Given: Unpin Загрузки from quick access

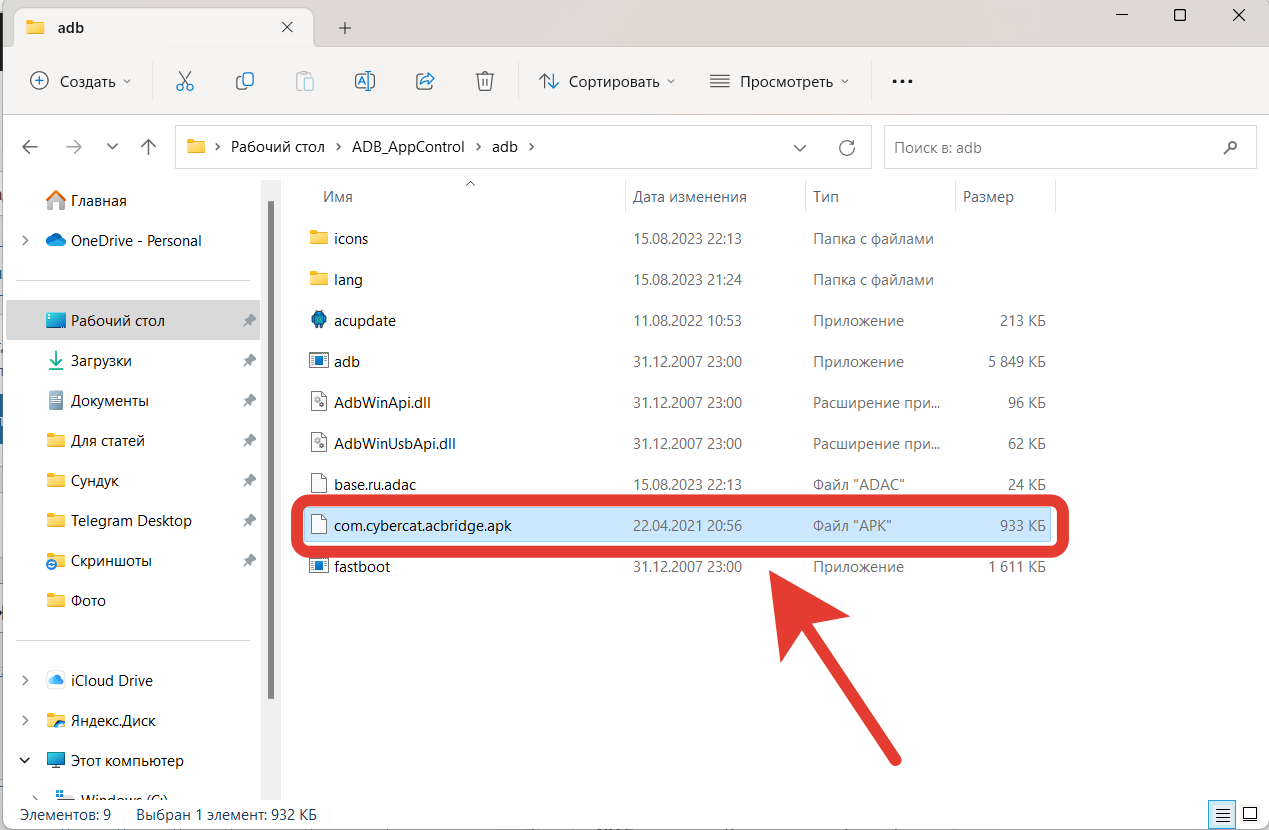Looking at the screenshot, I should (x=249, y=361).
